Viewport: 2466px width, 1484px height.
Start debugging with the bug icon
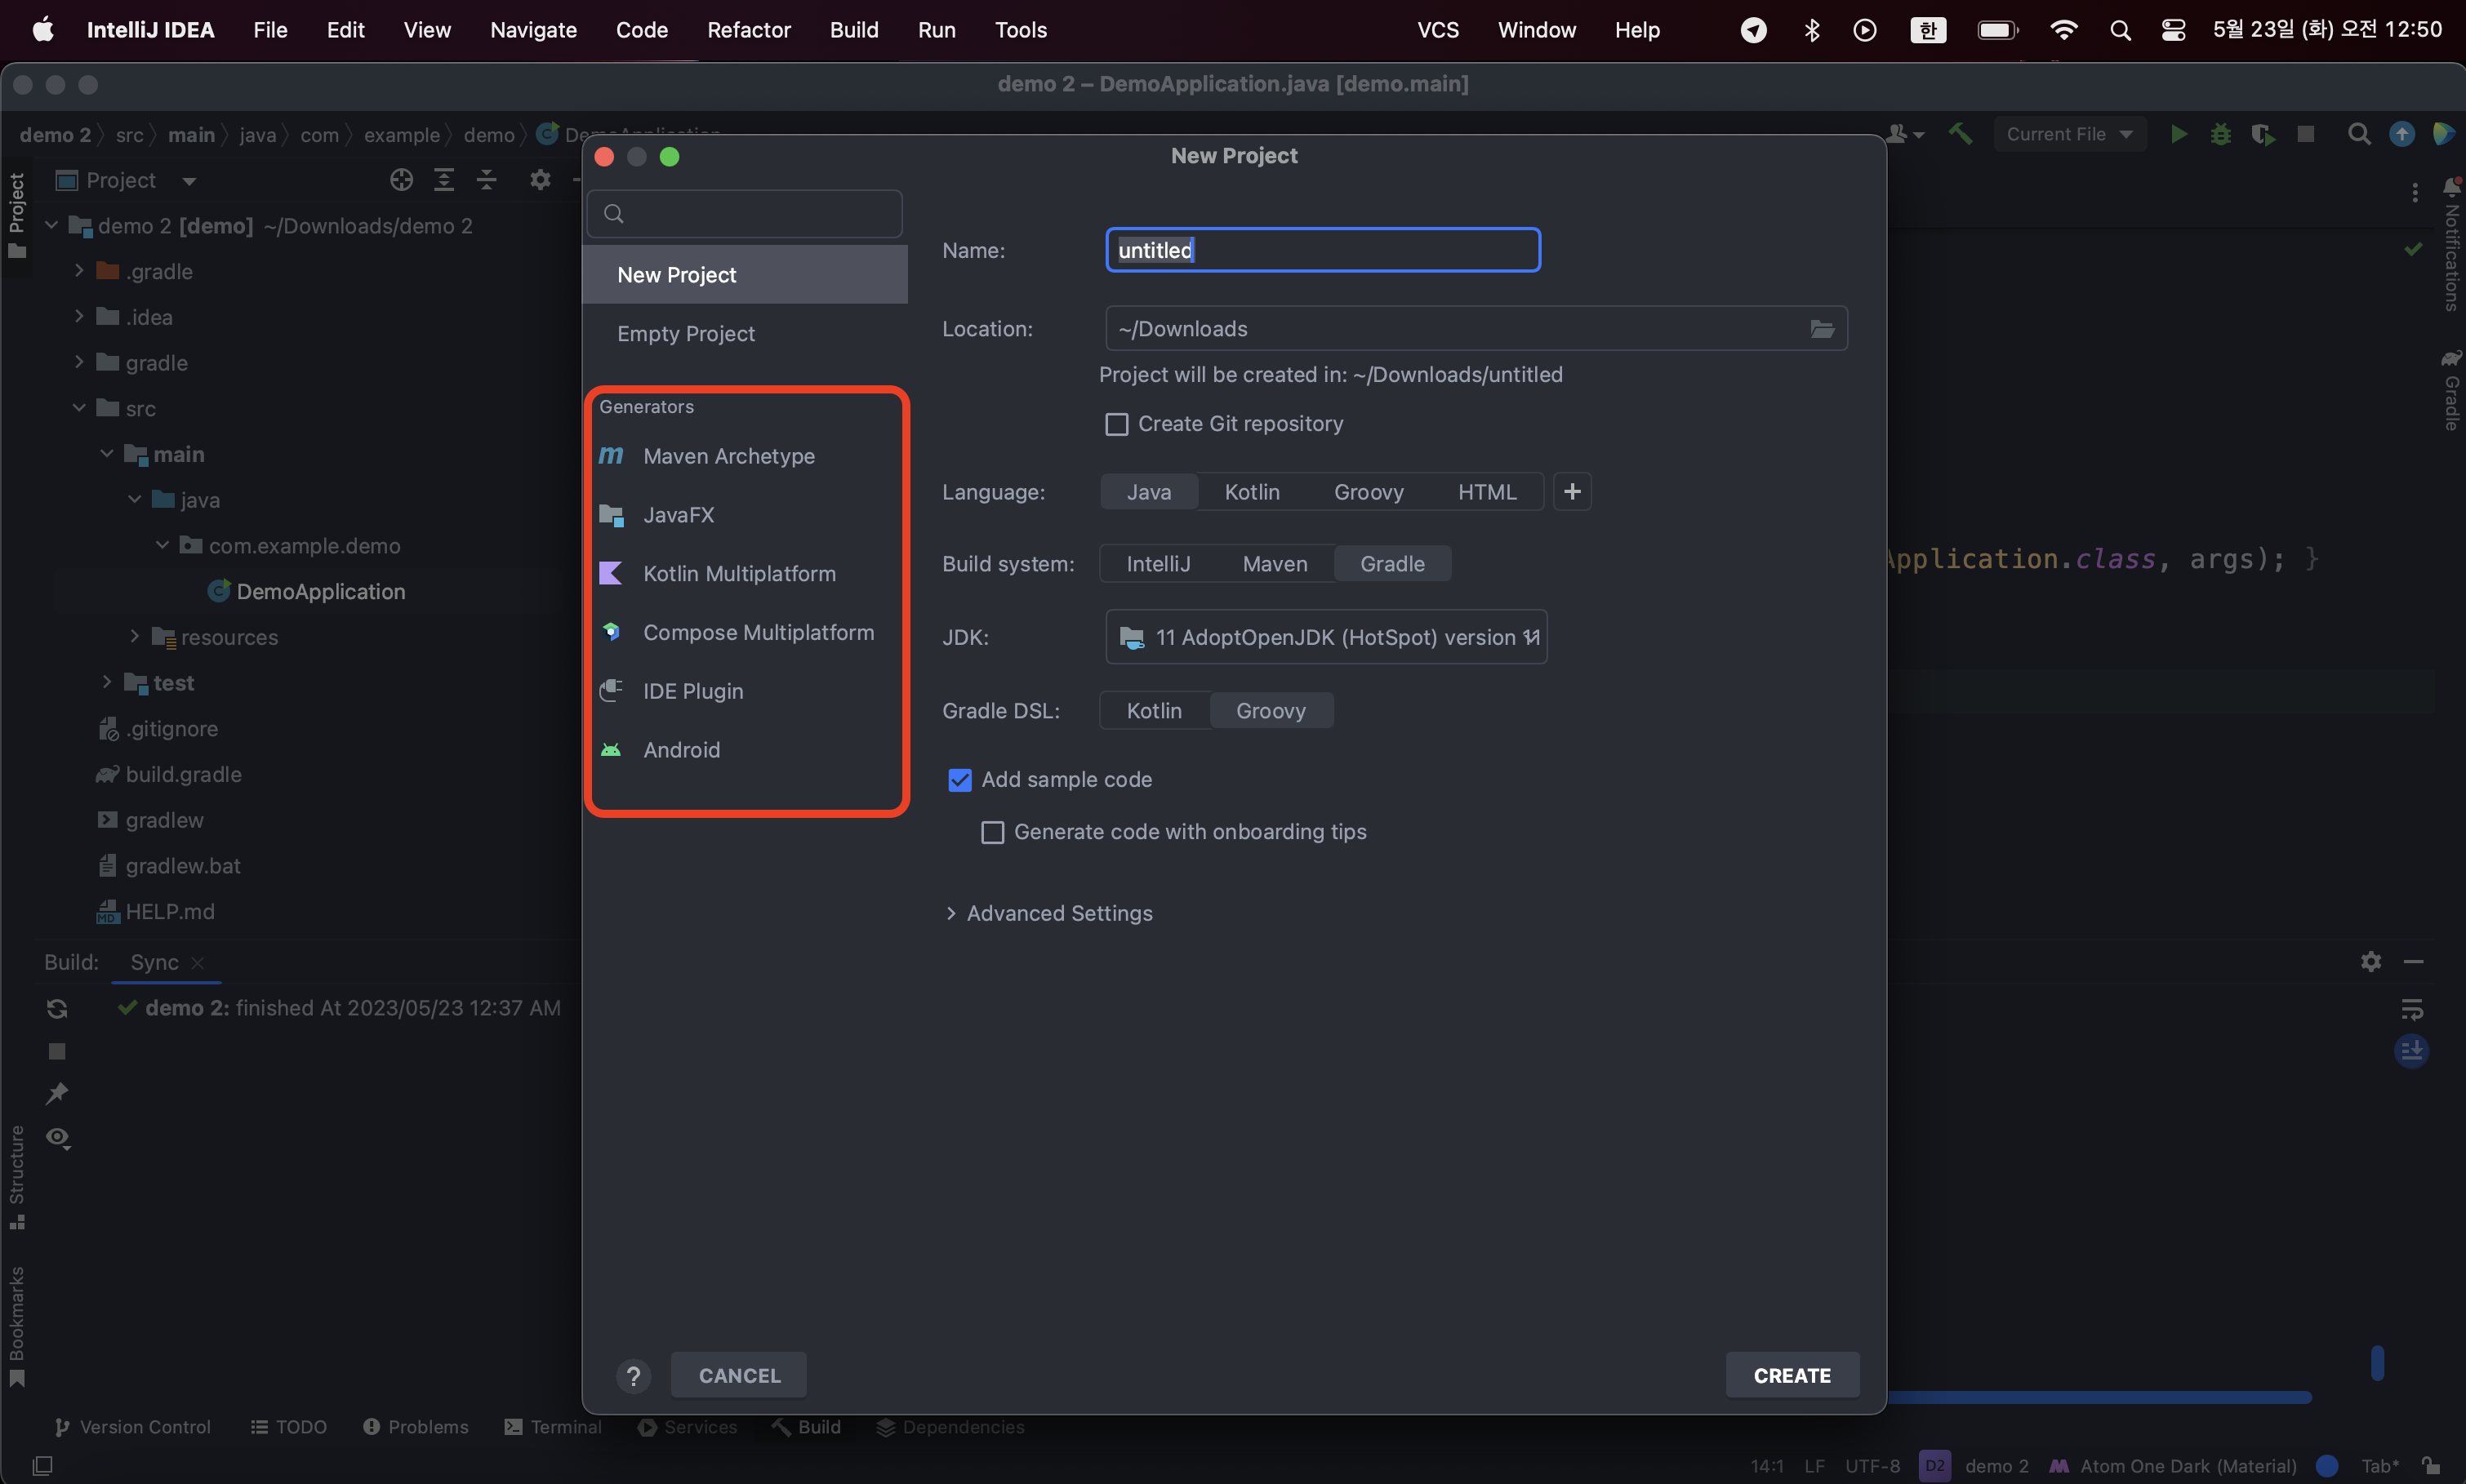(2220, 134)
